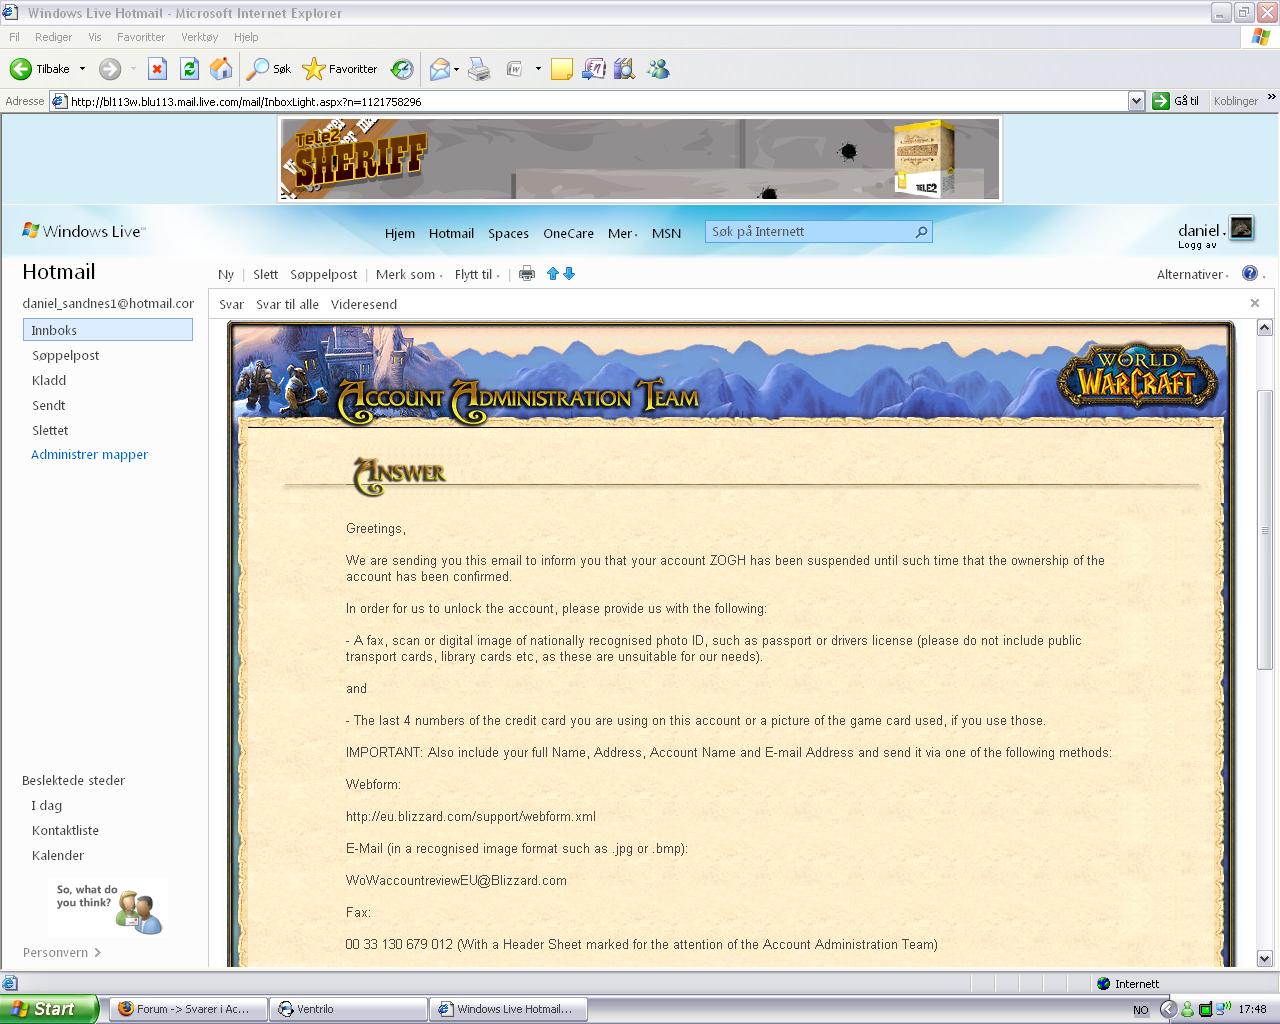The image size is (1280, 1024).
Task: Open the Spaces link
Action: (x=508, y=233)
